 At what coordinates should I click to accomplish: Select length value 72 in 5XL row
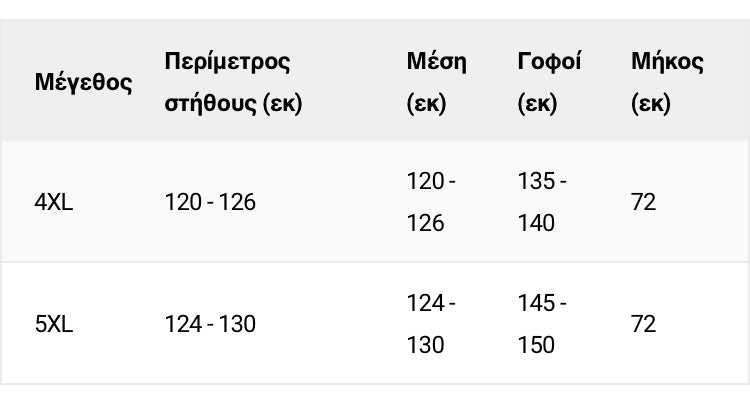point(643,324)
